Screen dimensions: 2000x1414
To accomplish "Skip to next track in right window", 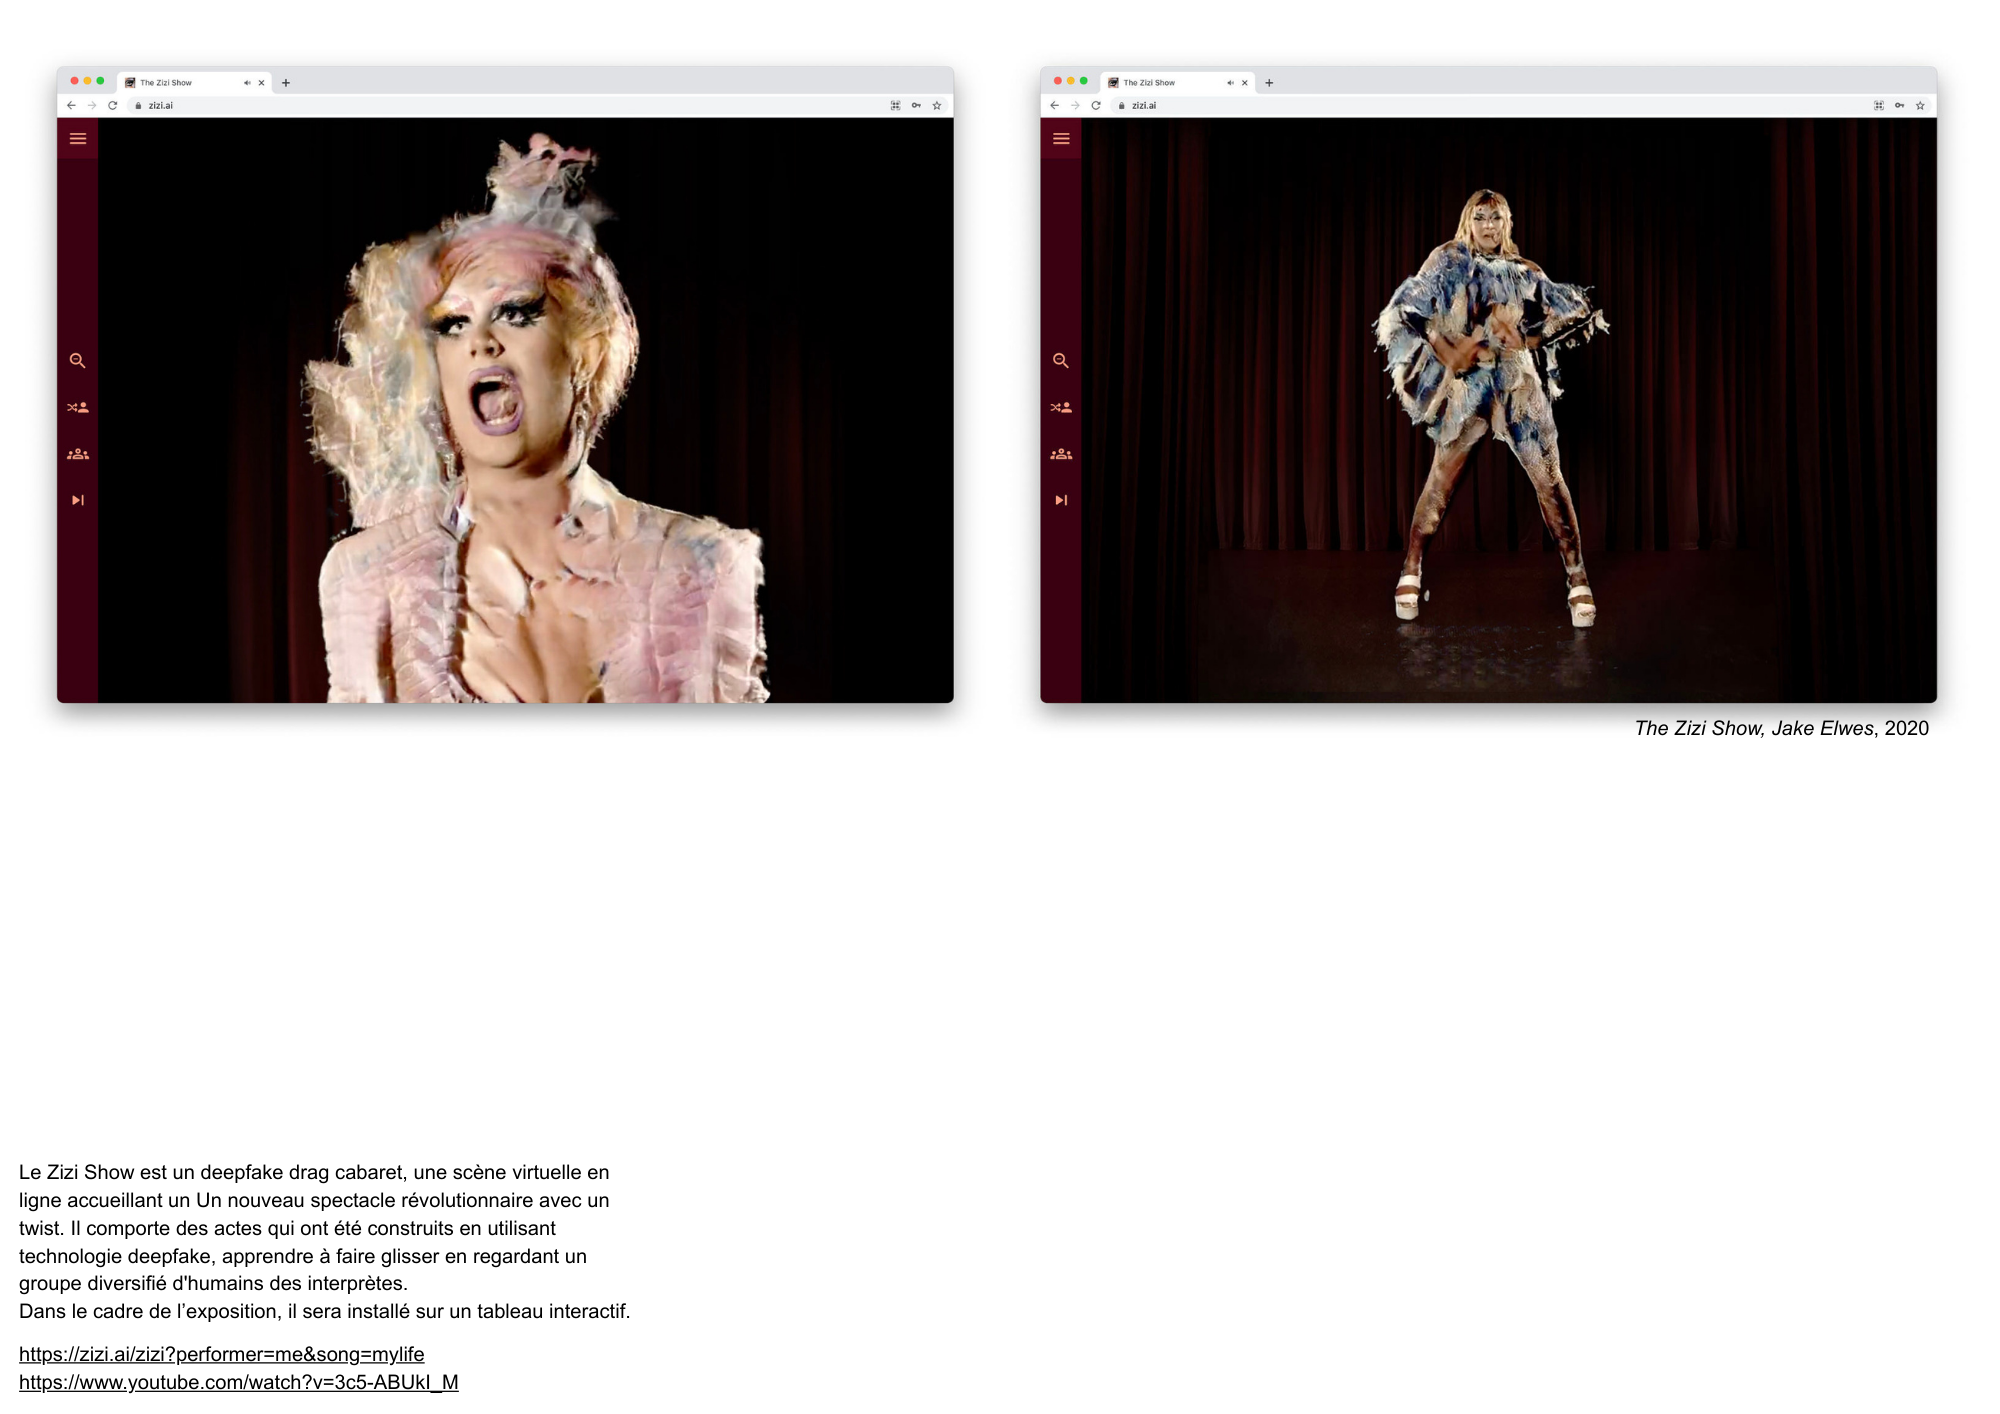I will tap(1061, 500).
